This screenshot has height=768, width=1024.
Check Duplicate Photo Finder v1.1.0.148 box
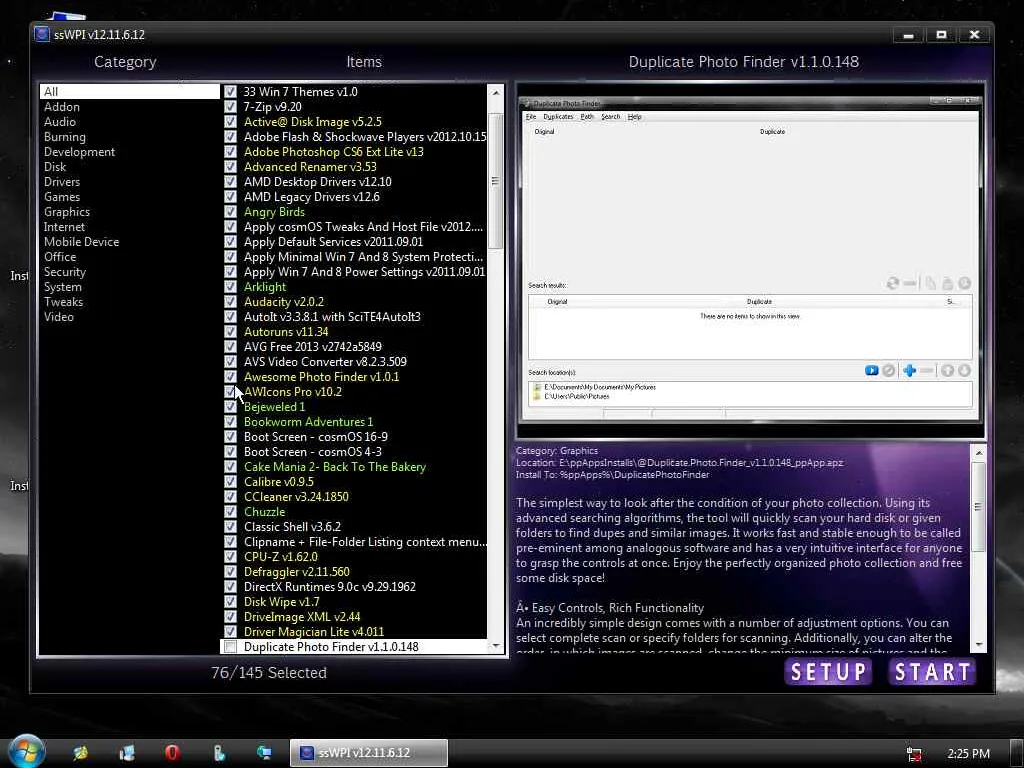[231, 647]
